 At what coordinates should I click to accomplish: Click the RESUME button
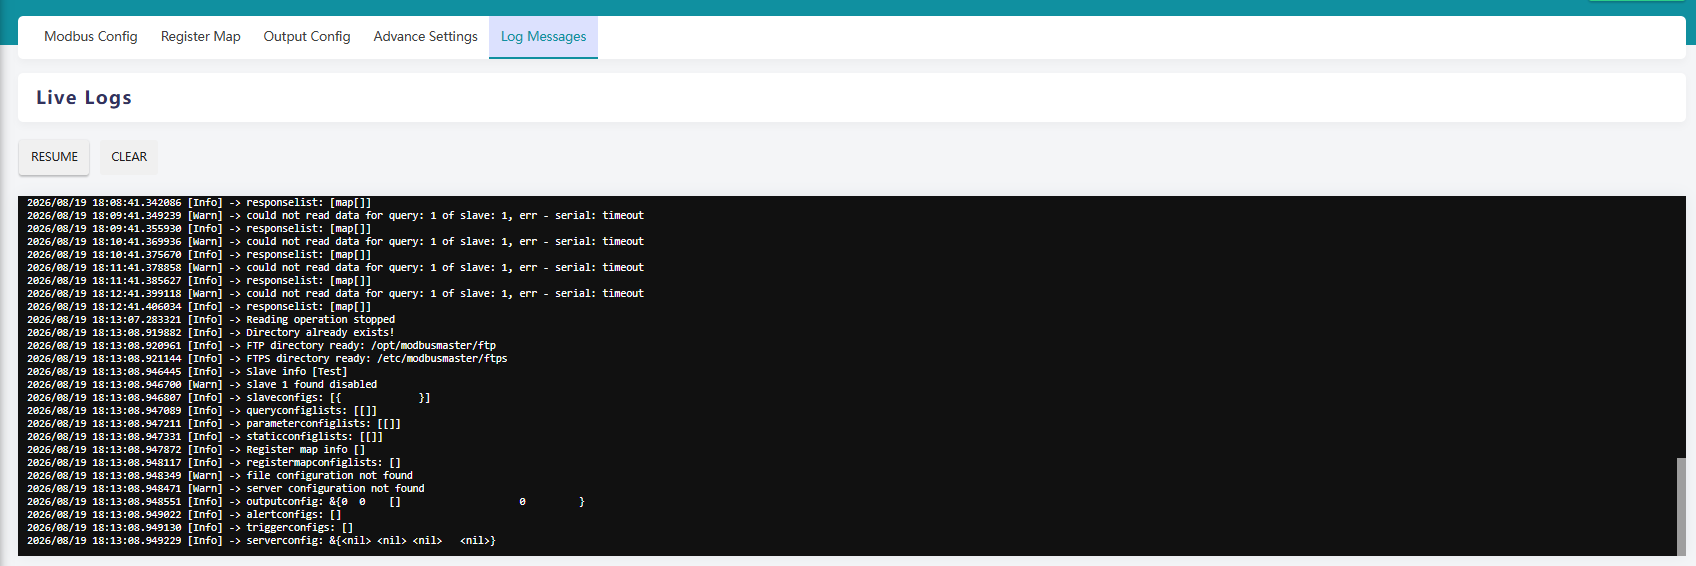point(54,157)
